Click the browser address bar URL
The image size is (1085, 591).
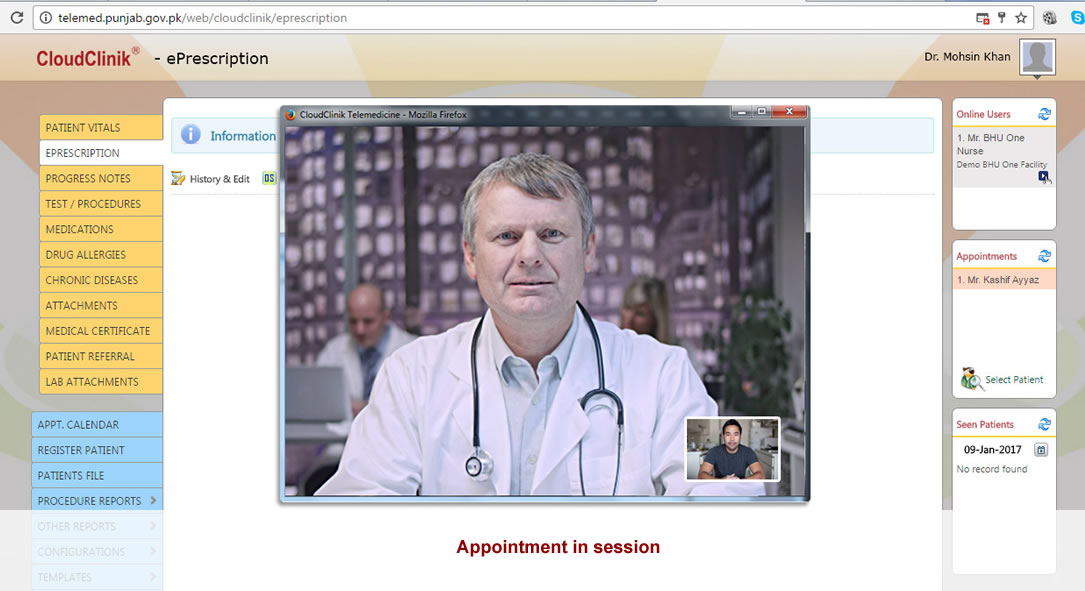tap(200, 17)
